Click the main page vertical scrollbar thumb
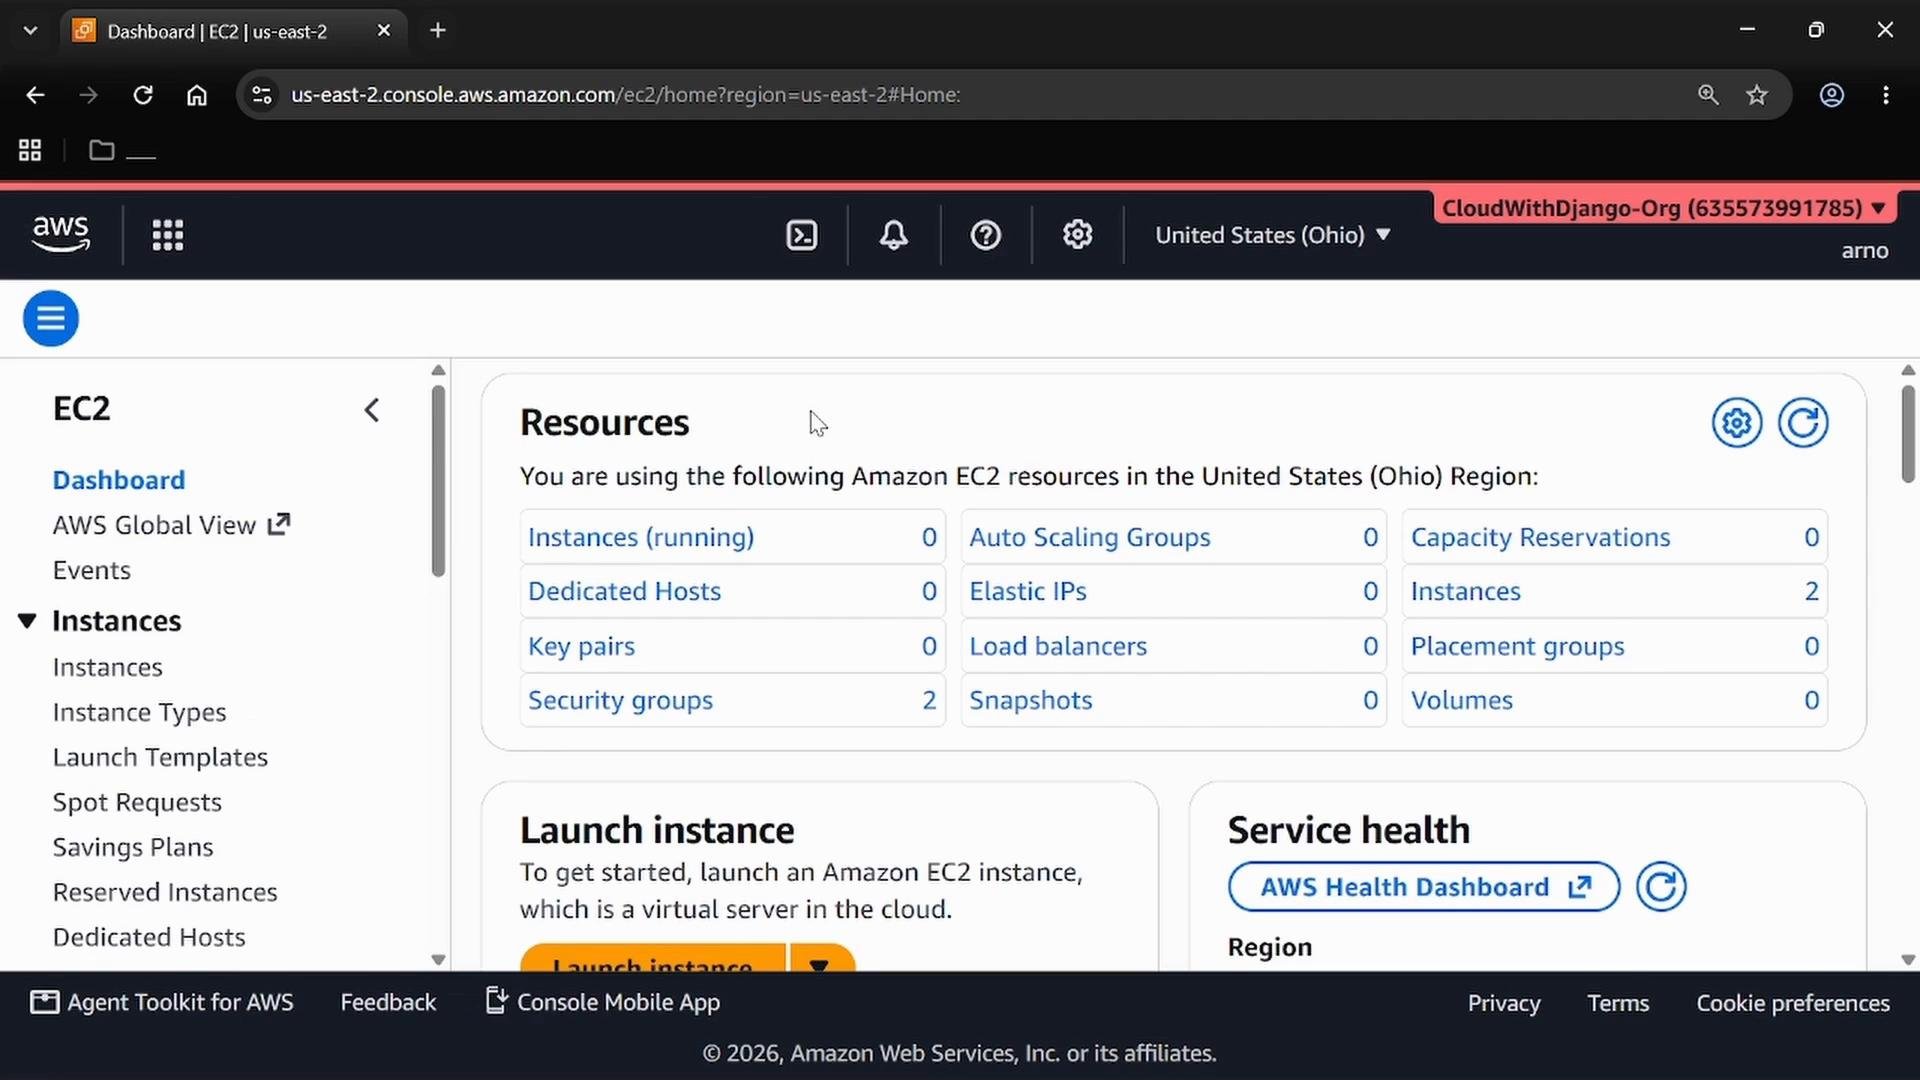 [x=1908, y=433]
